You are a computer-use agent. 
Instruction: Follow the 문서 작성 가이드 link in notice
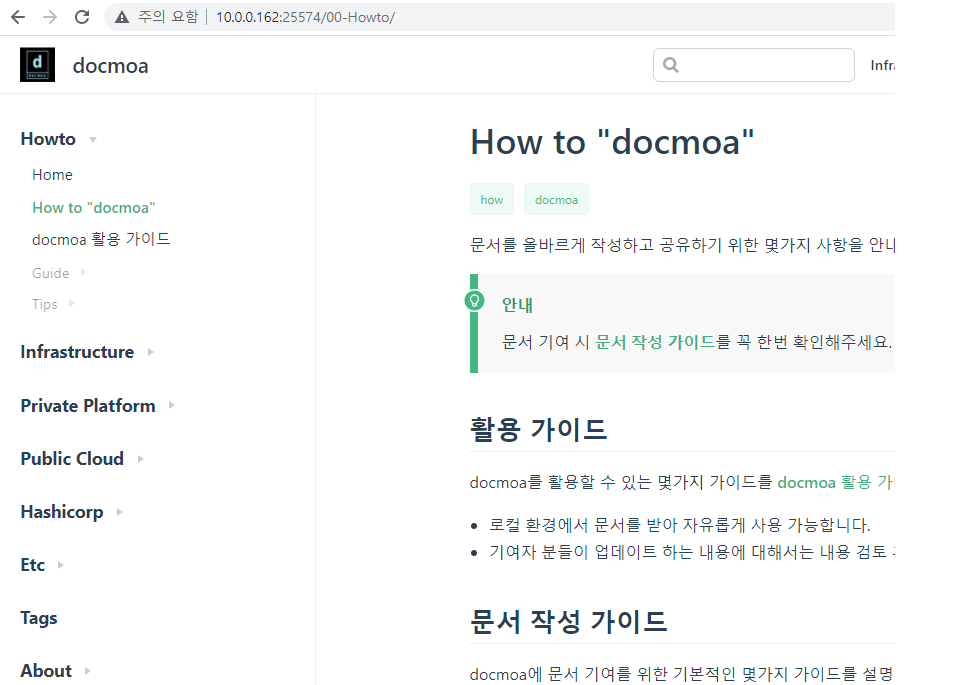point(655,342)
